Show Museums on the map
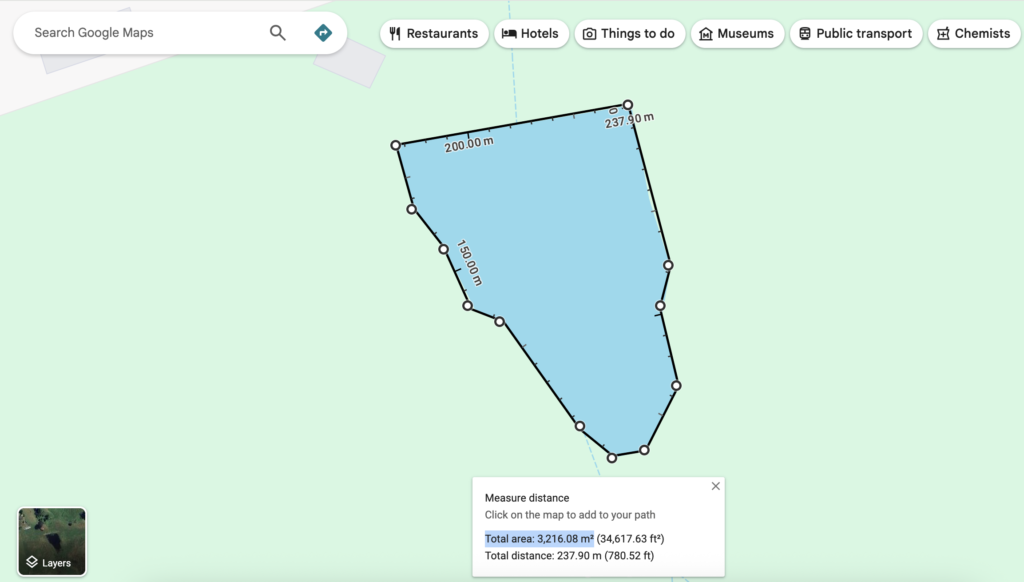The height and width of the screenshot is (582, 1024). (736, 34)
